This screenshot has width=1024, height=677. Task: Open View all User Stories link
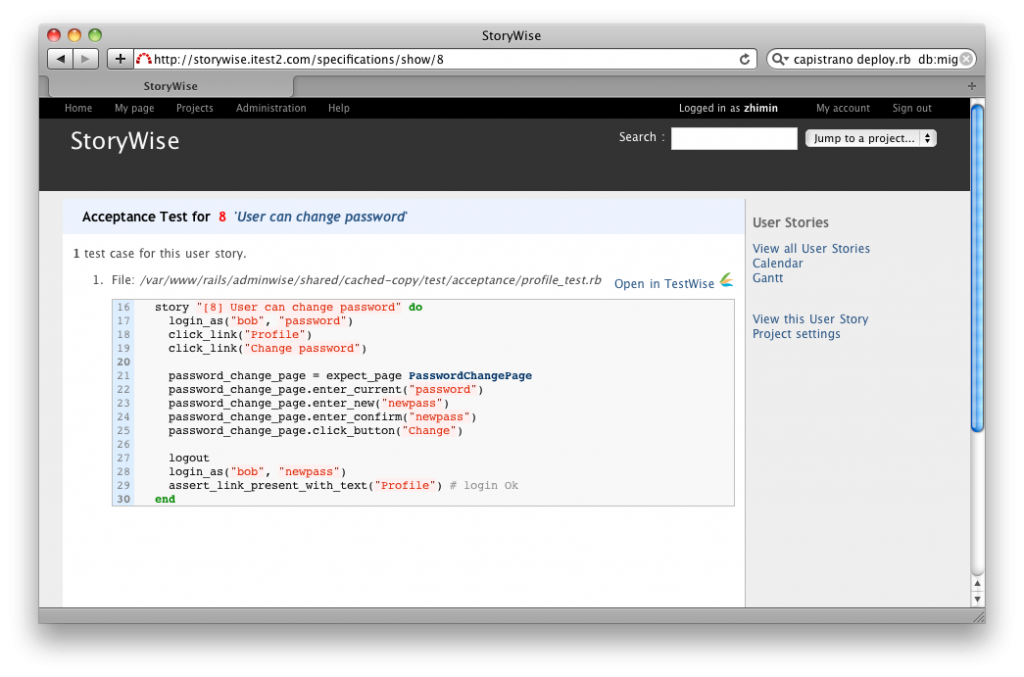click(811, 249)
